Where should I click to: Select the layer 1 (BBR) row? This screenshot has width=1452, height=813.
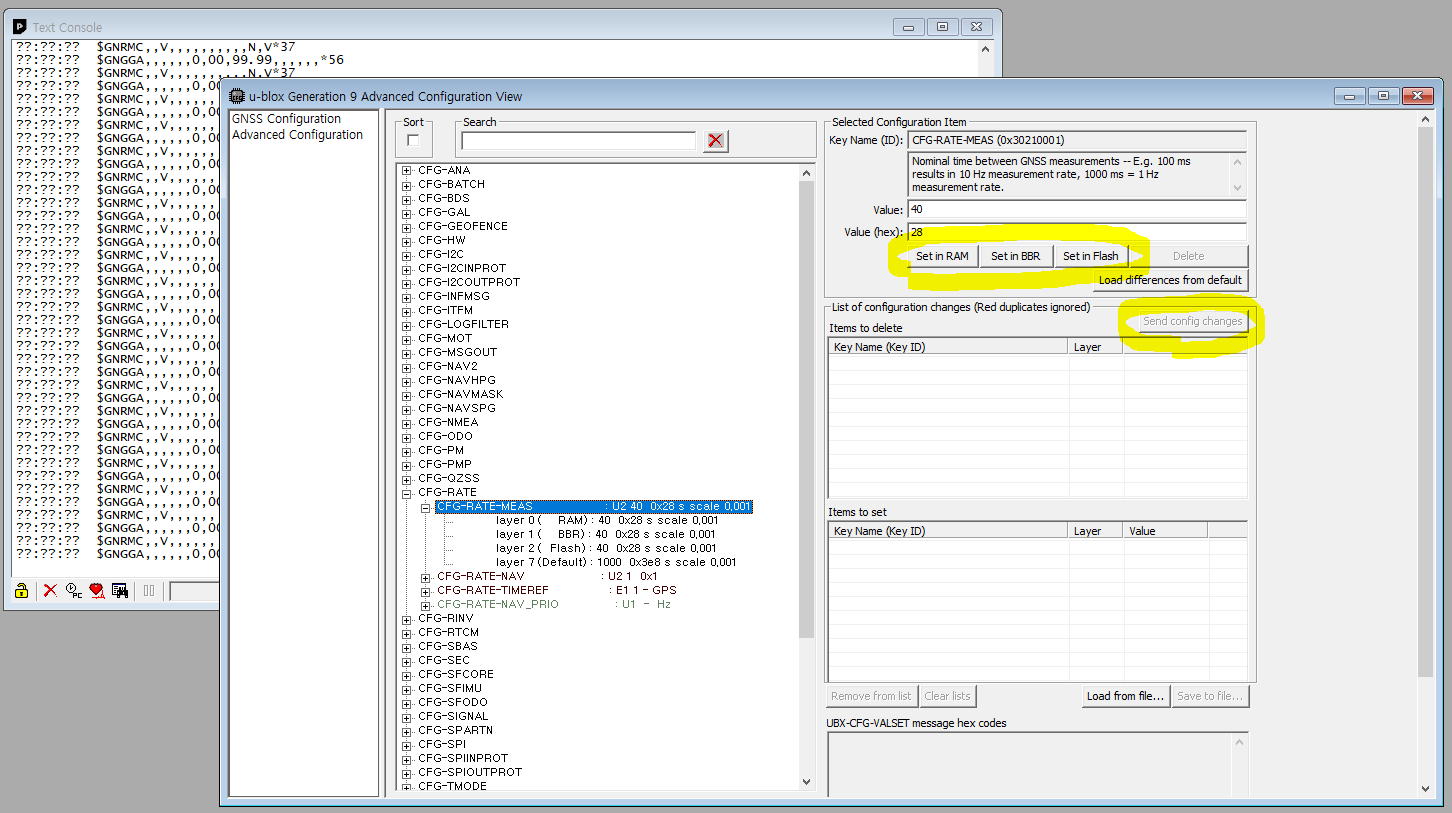click(x=606, y=534)
